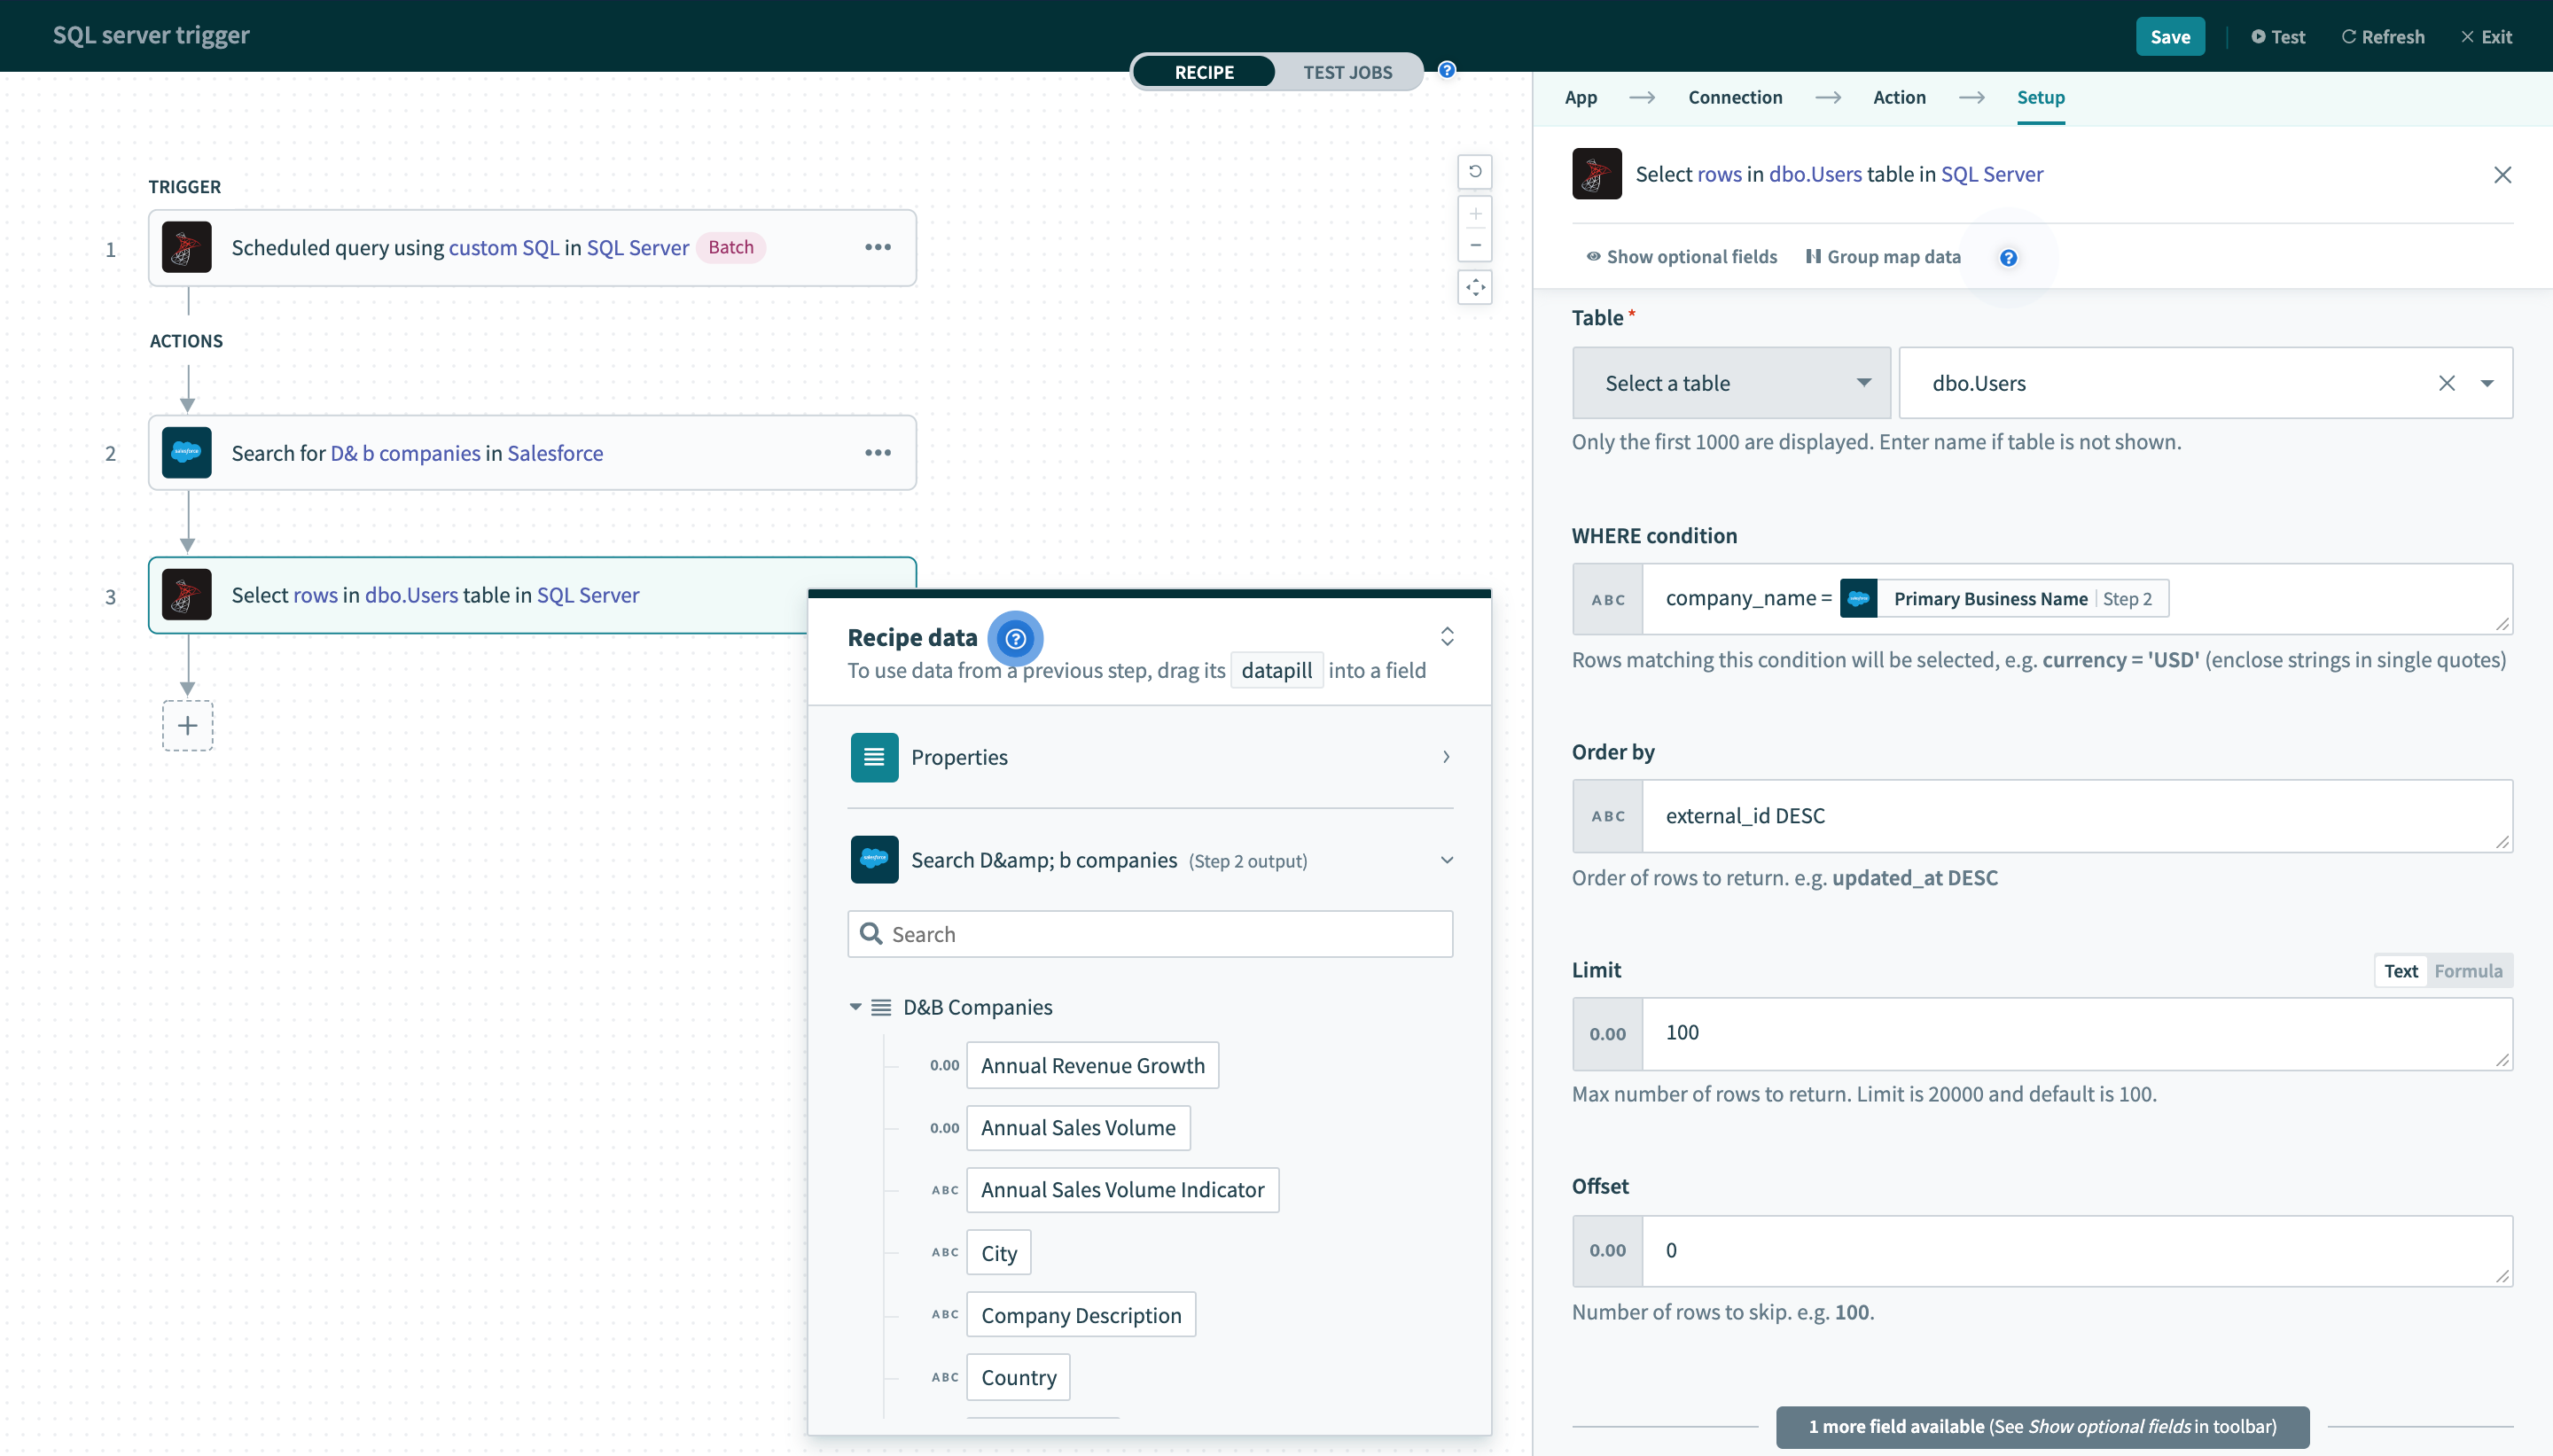Click the reset view icon above the zoom controls
The image size is (2553, 1456).
click(1475, 172)
